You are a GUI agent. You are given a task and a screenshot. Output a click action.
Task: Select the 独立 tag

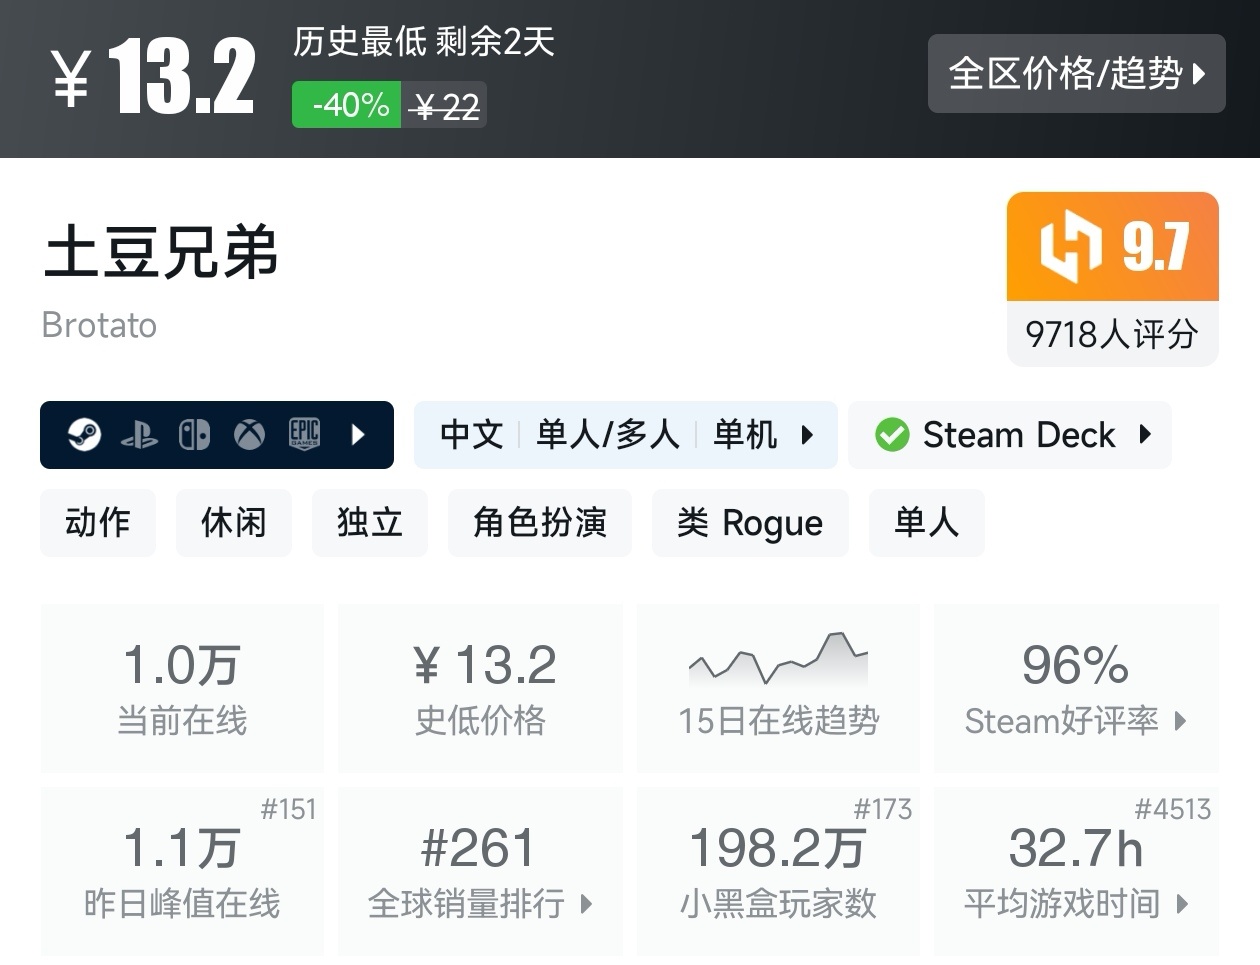pos(370,522)
